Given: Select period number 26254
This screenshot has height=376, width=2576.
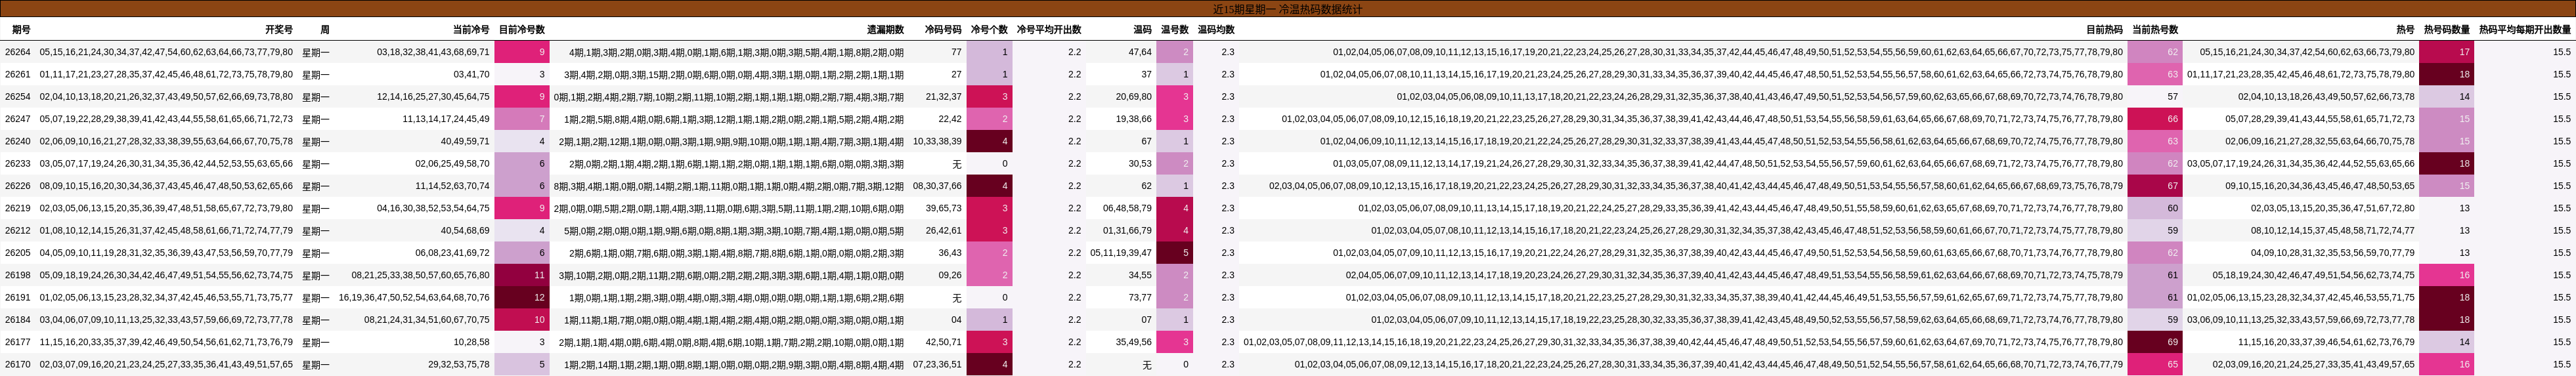Looking at the screenshot, I should point(17,97).
